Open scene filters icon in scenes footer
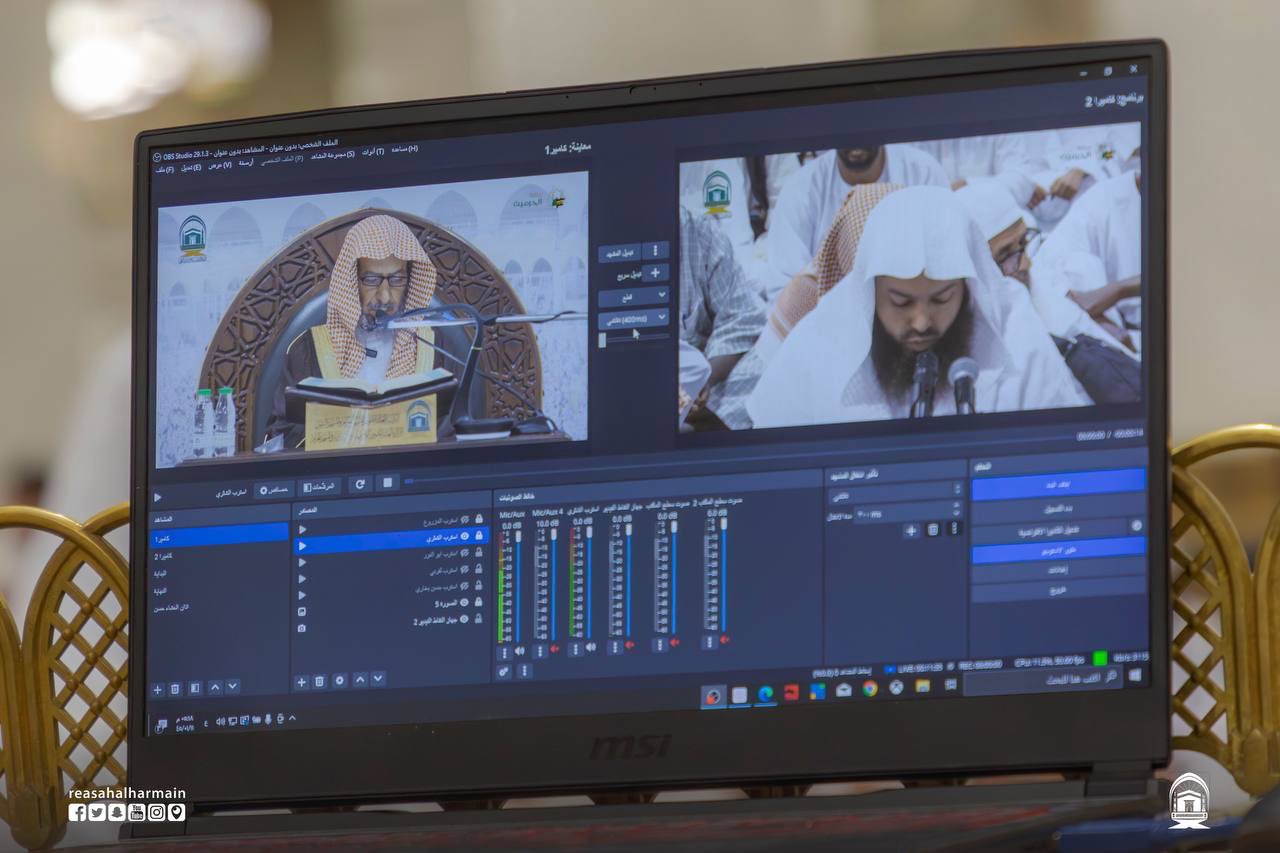 [x=195, y=687]
